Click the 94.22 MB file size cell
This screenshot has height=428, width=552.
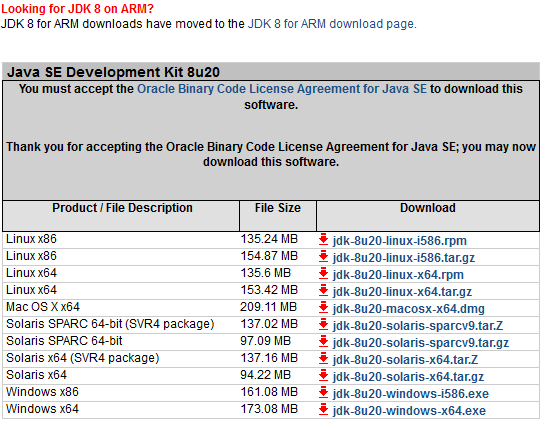(278, 375)
